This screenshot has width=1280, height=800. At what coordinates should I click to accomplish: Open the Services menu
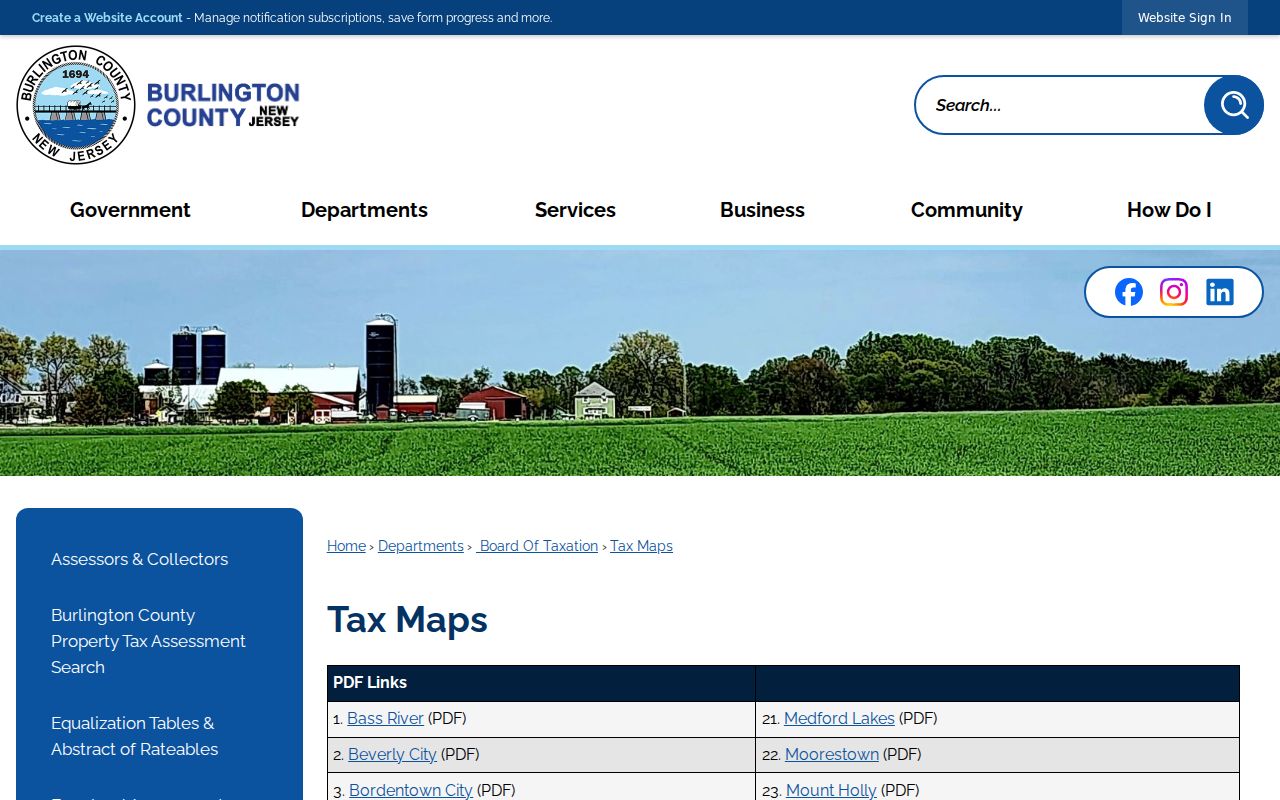coord(575,210)
